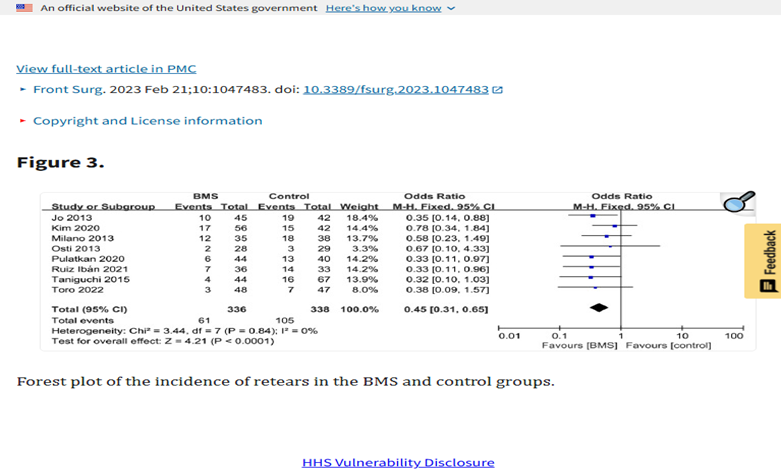Expand the chevron beside "Here's how you know"

pyautogui.click(x=451, y=8)
